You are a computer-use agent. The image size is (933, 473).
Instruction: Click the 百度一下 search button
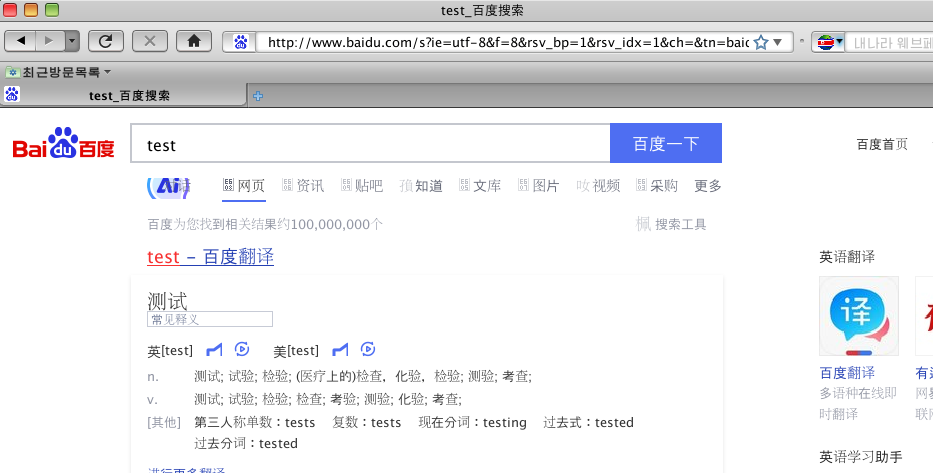coord(666,143)
